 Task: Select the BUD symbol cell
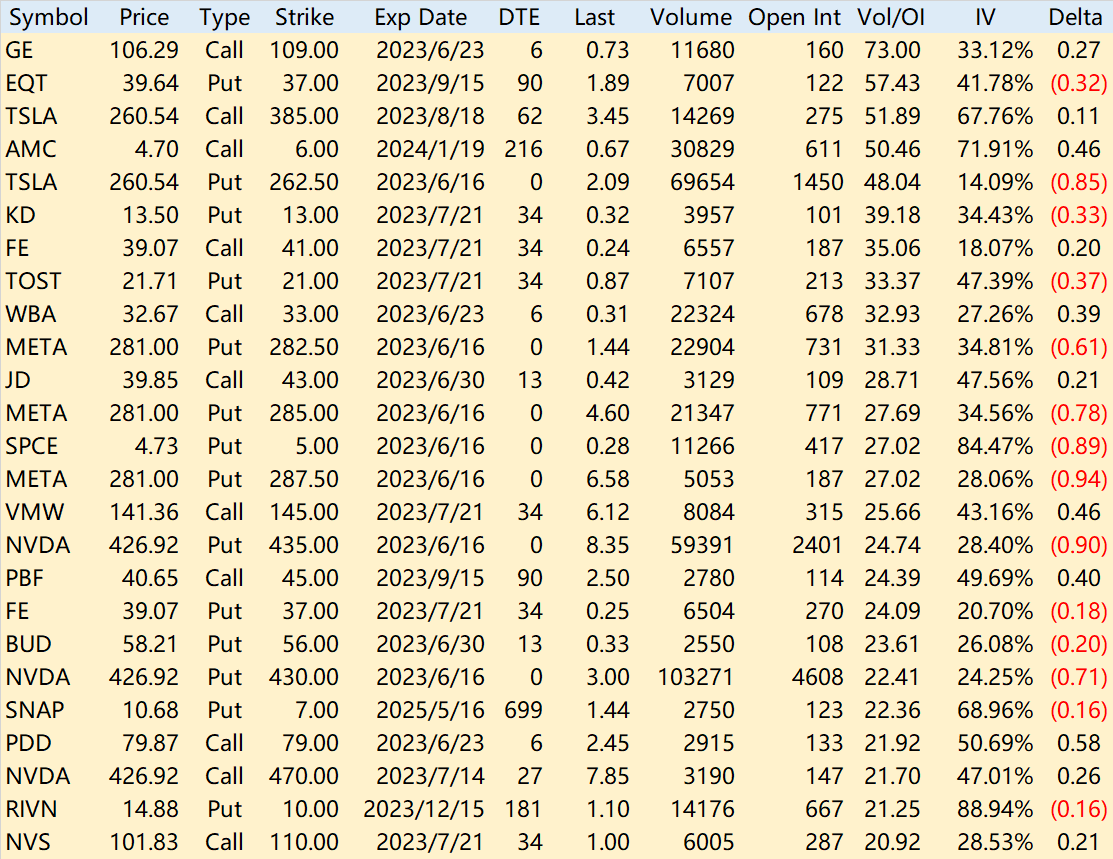pos(28,644)
